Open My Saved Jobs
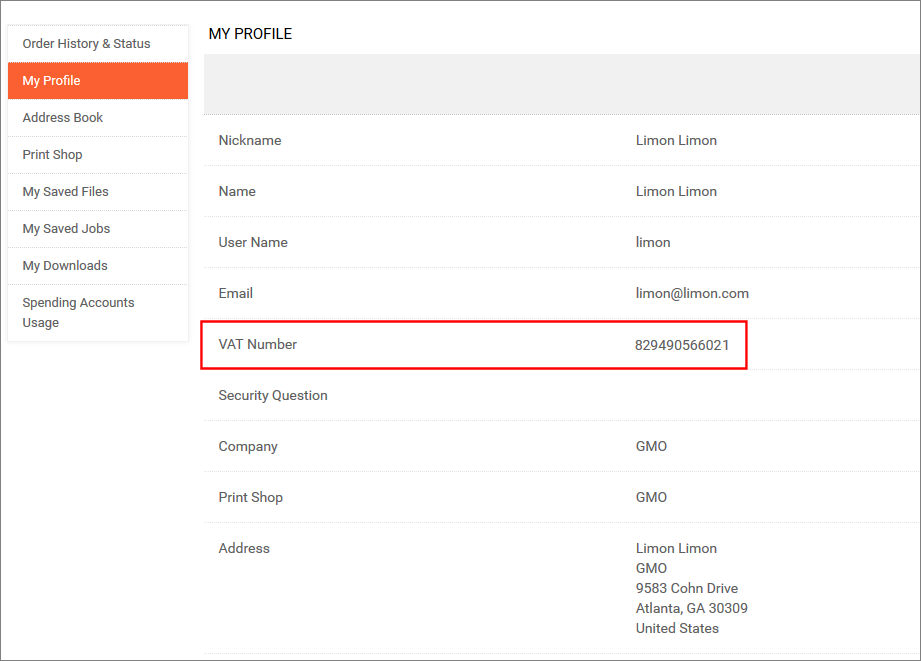The image size is (921, 661). coord(66,229)
